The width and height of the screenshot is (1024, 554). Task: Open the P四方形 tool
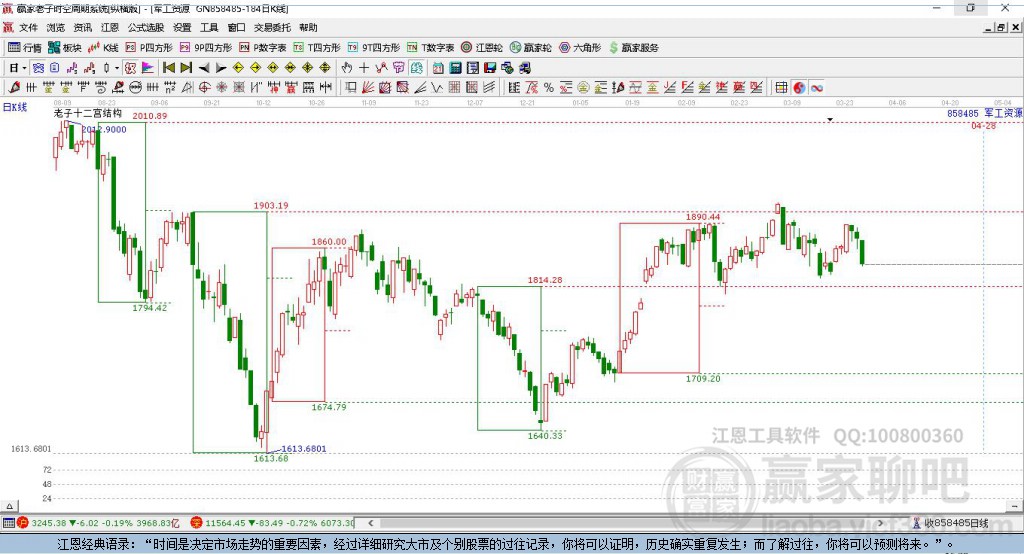point(149,48)
